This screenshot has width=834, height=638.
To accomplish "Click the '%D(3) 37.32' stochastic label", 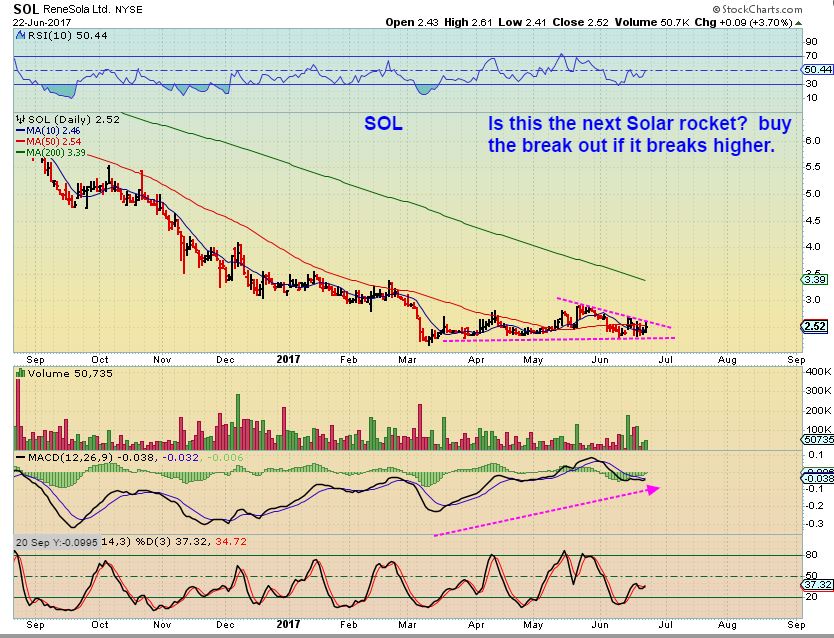I will pos(173,542).
